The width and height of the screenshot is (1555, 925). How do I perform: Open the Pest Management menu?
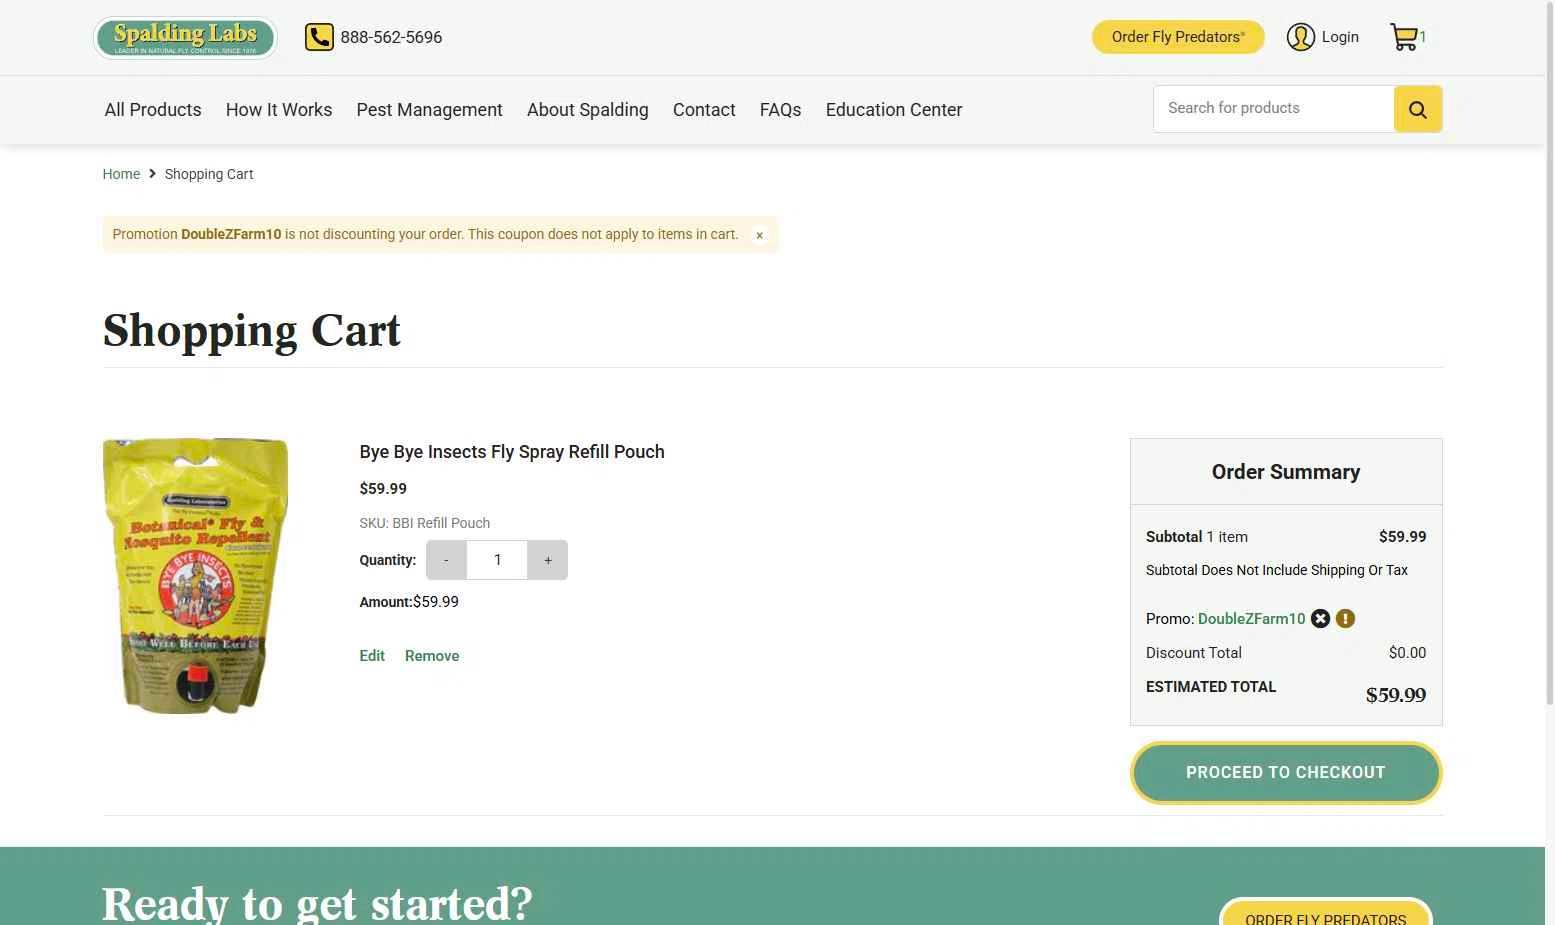pyautogui.click(x=430, y=110)
